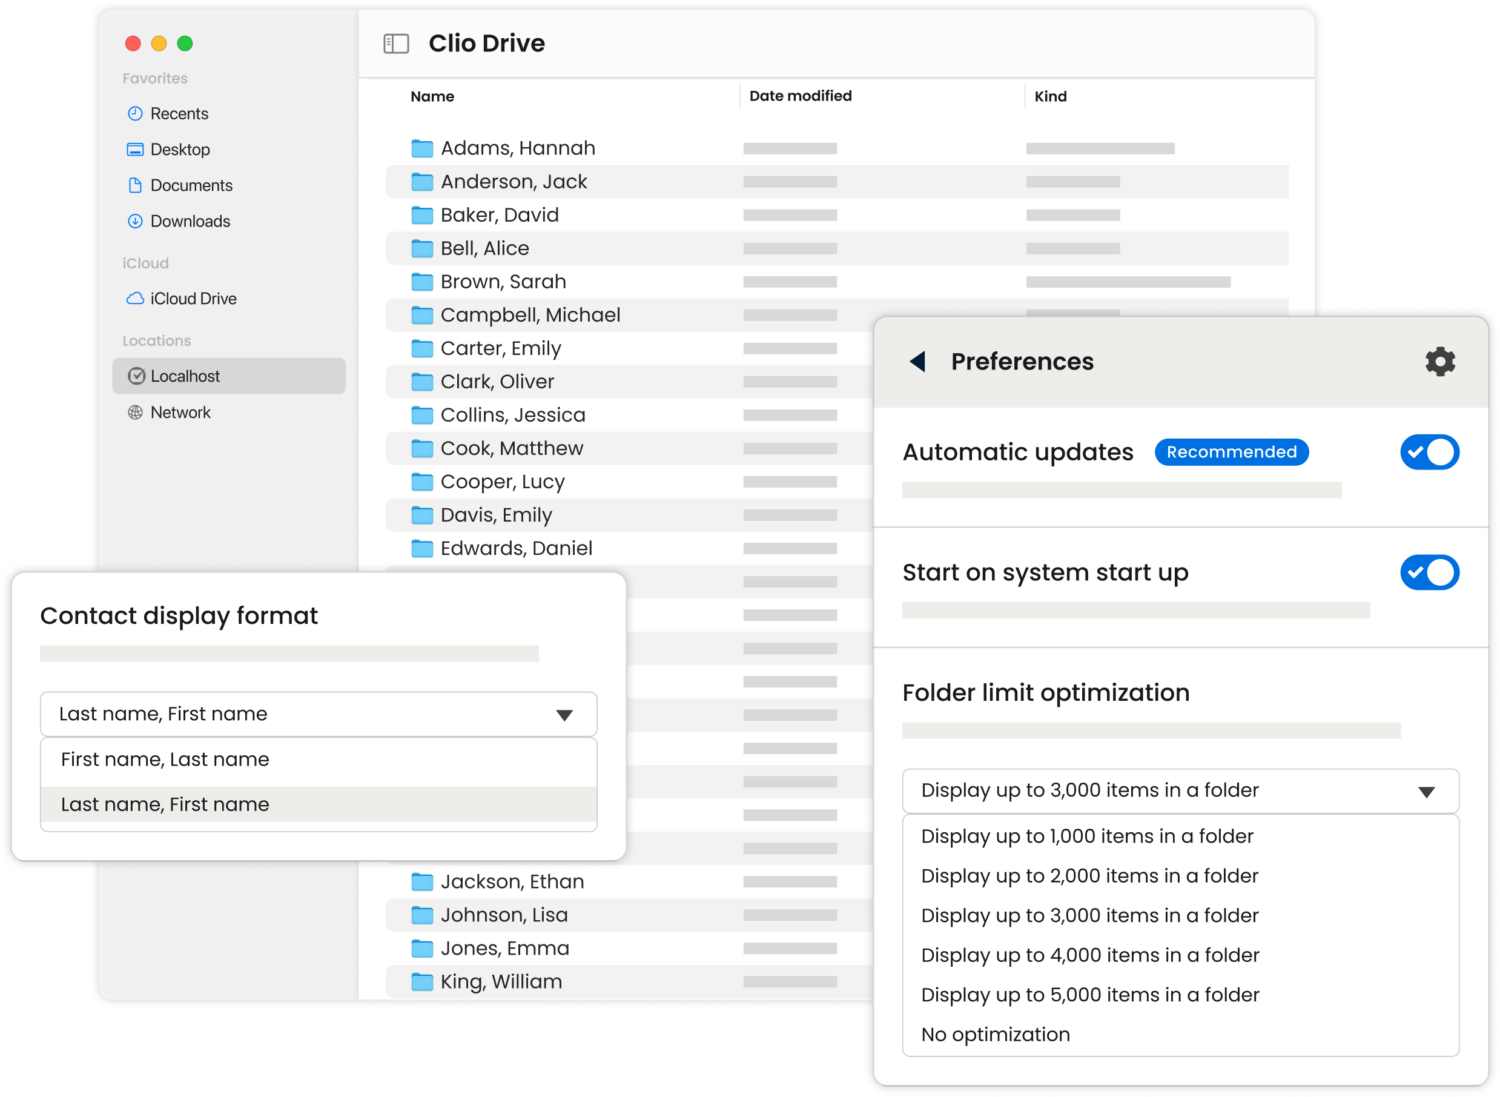Turn off Start on system start up
The height and width of the screenshot is (1097, 1500).
tap(1429, 573)
